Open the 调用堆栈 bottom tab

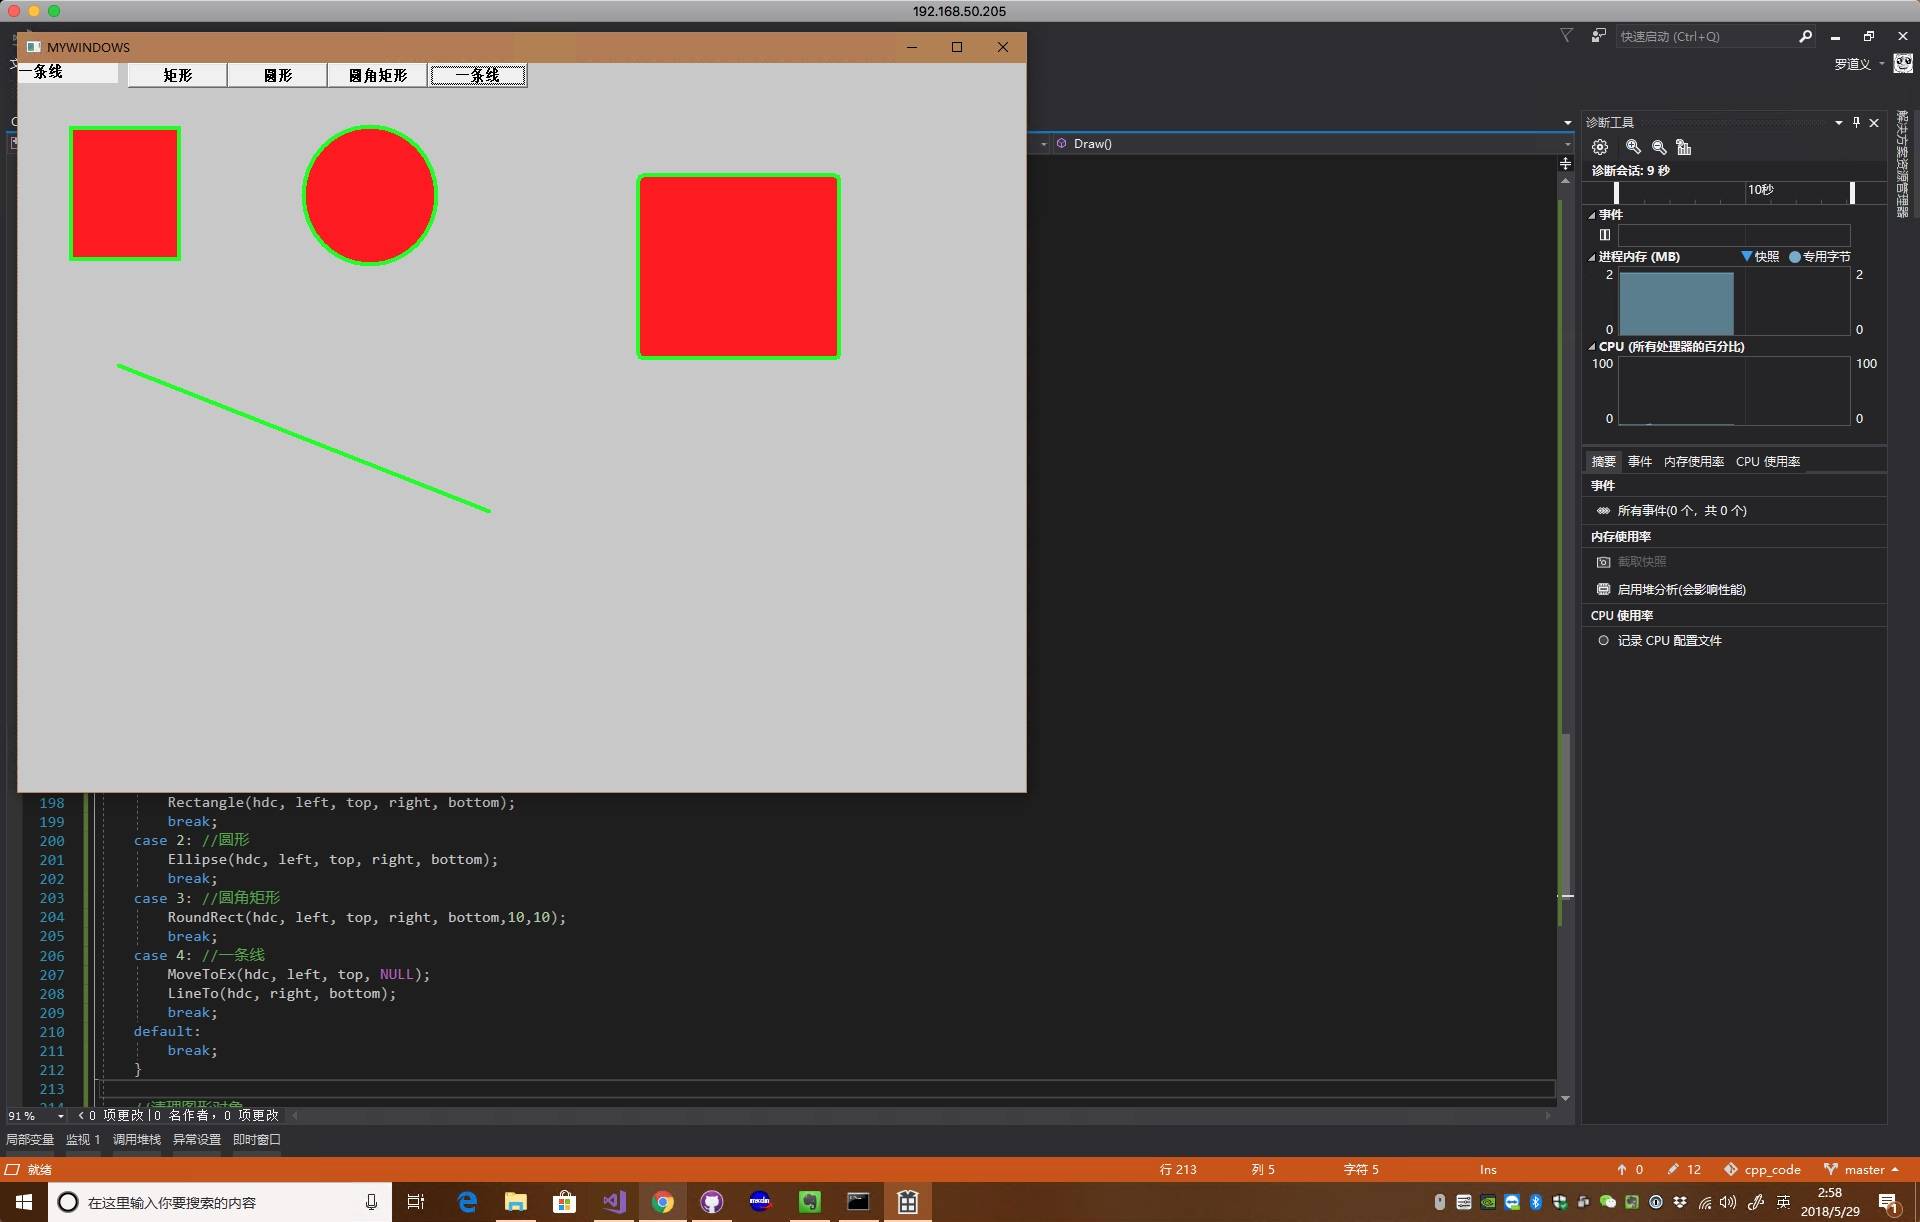pos(137,1140)
